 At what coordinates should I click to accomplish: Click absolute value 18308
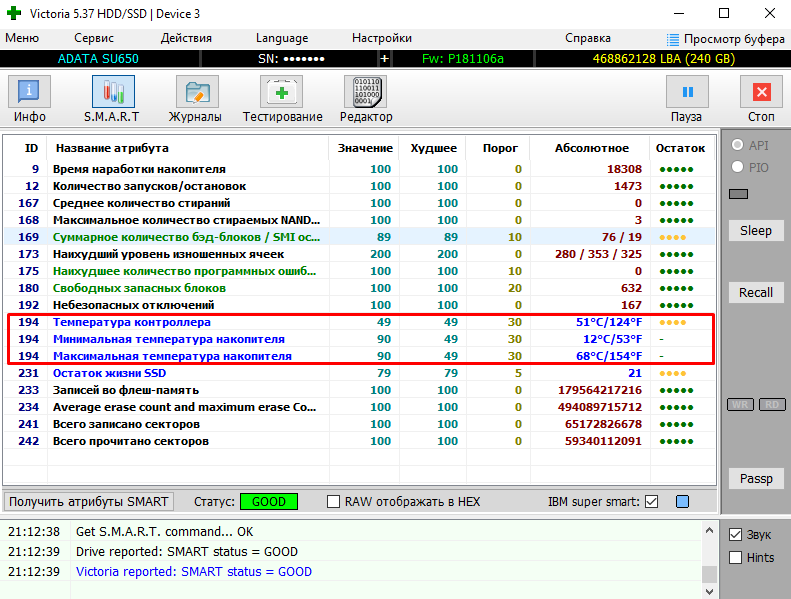point(624,169)
